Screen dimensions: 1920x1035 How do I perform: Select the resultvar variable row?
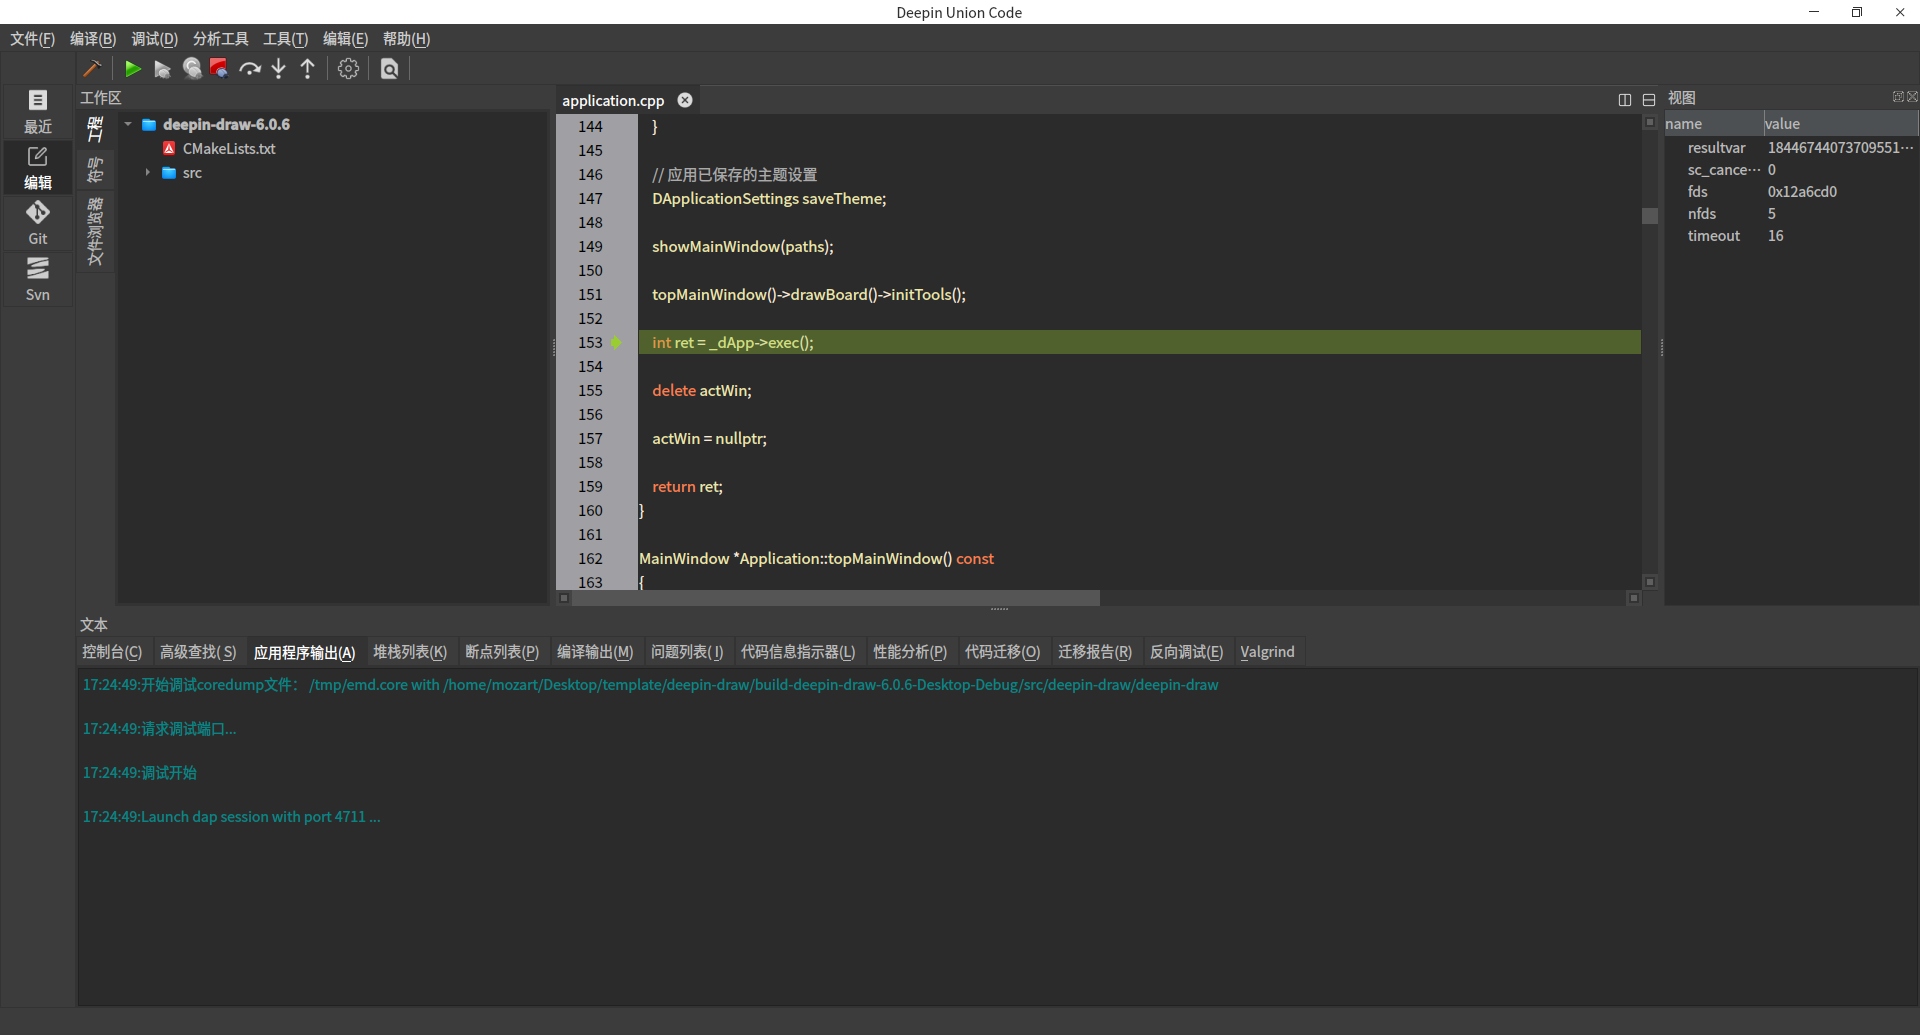click(x=1791, y=148)
